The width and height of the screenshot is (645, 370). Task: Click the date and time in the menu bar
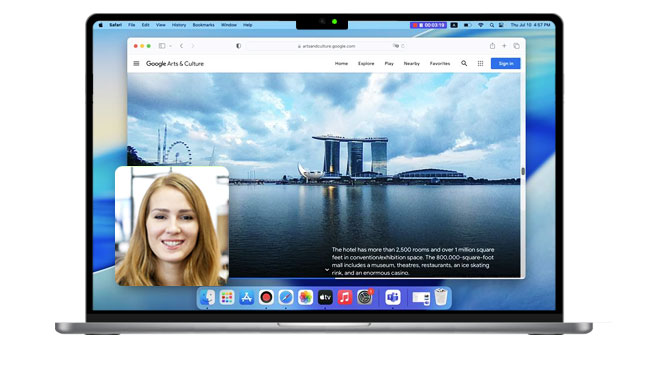[x=530, y=25]
